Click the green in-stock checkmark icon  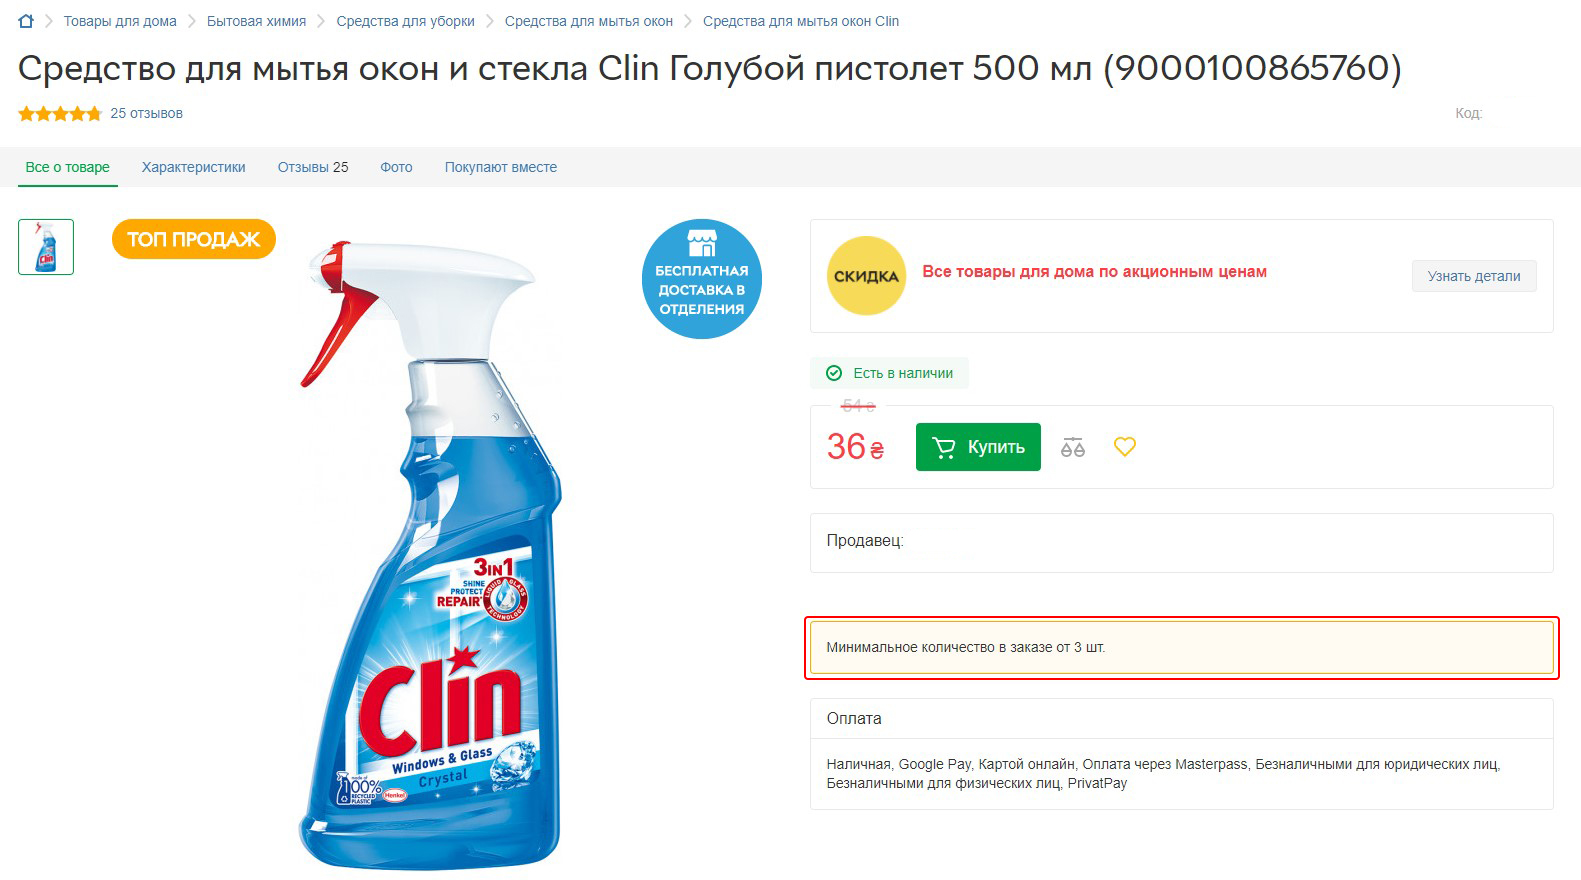click(834, 373)
